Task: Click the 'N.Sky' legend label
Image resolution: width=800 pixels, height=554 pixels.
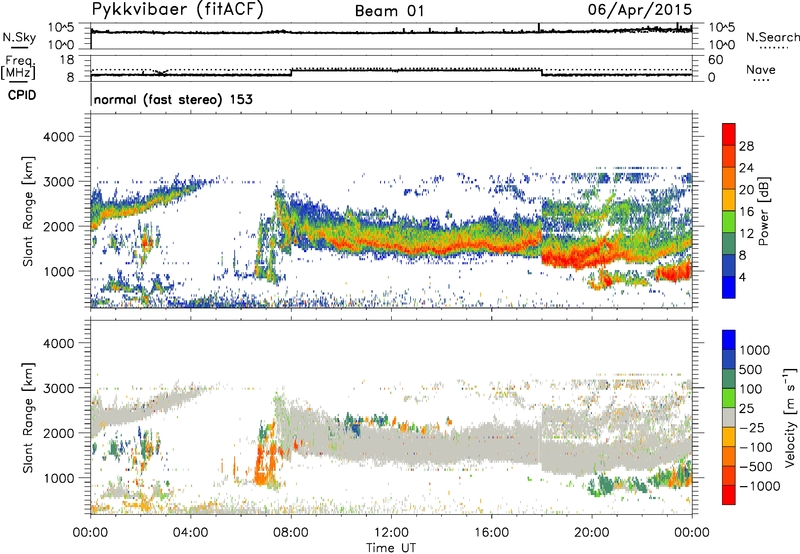Action: tap(19, 37)
